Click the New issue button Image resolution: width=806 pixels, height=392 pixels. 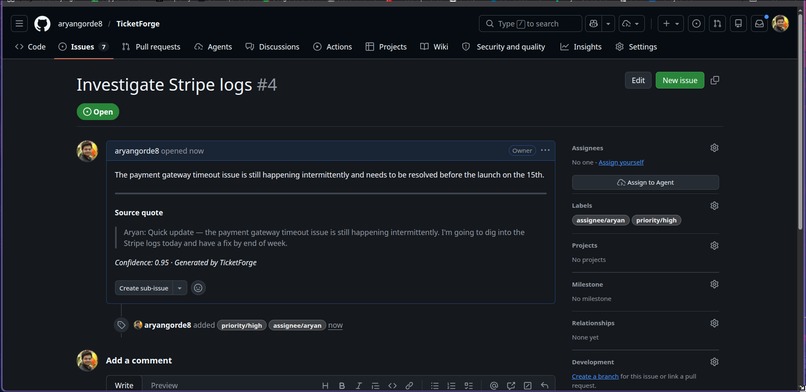[x=680, y=80]
